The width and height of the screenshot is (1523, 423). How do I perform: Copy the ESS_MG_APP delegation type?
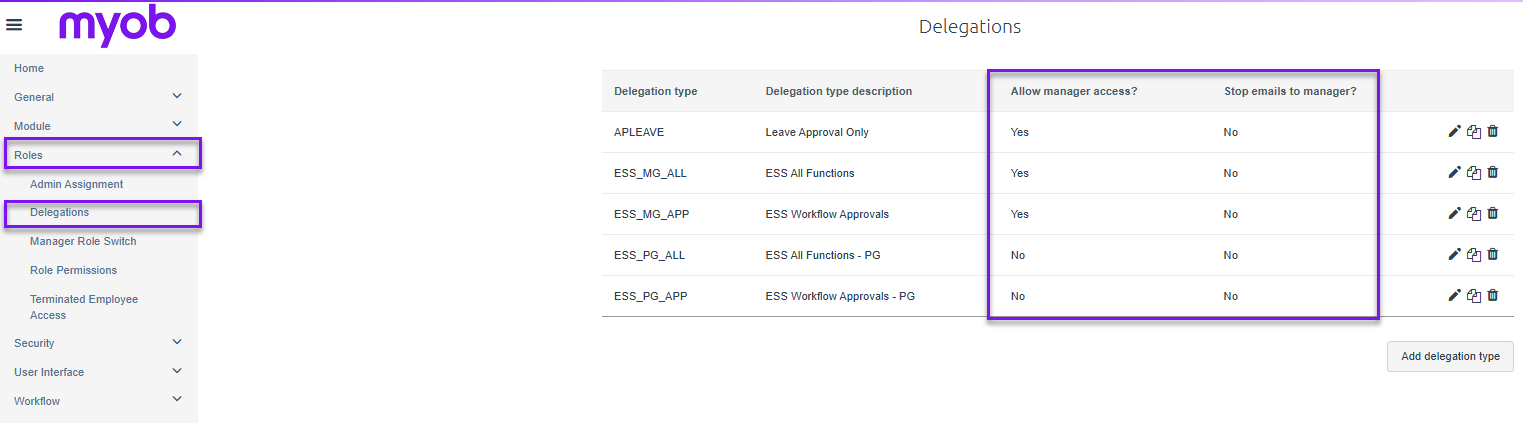coord(1474,213)
